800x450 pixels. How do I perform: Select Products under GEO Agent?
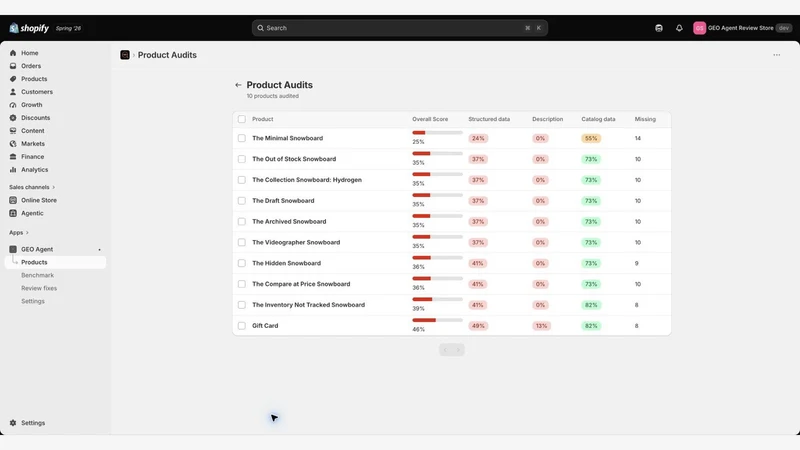tap(55, 262)
